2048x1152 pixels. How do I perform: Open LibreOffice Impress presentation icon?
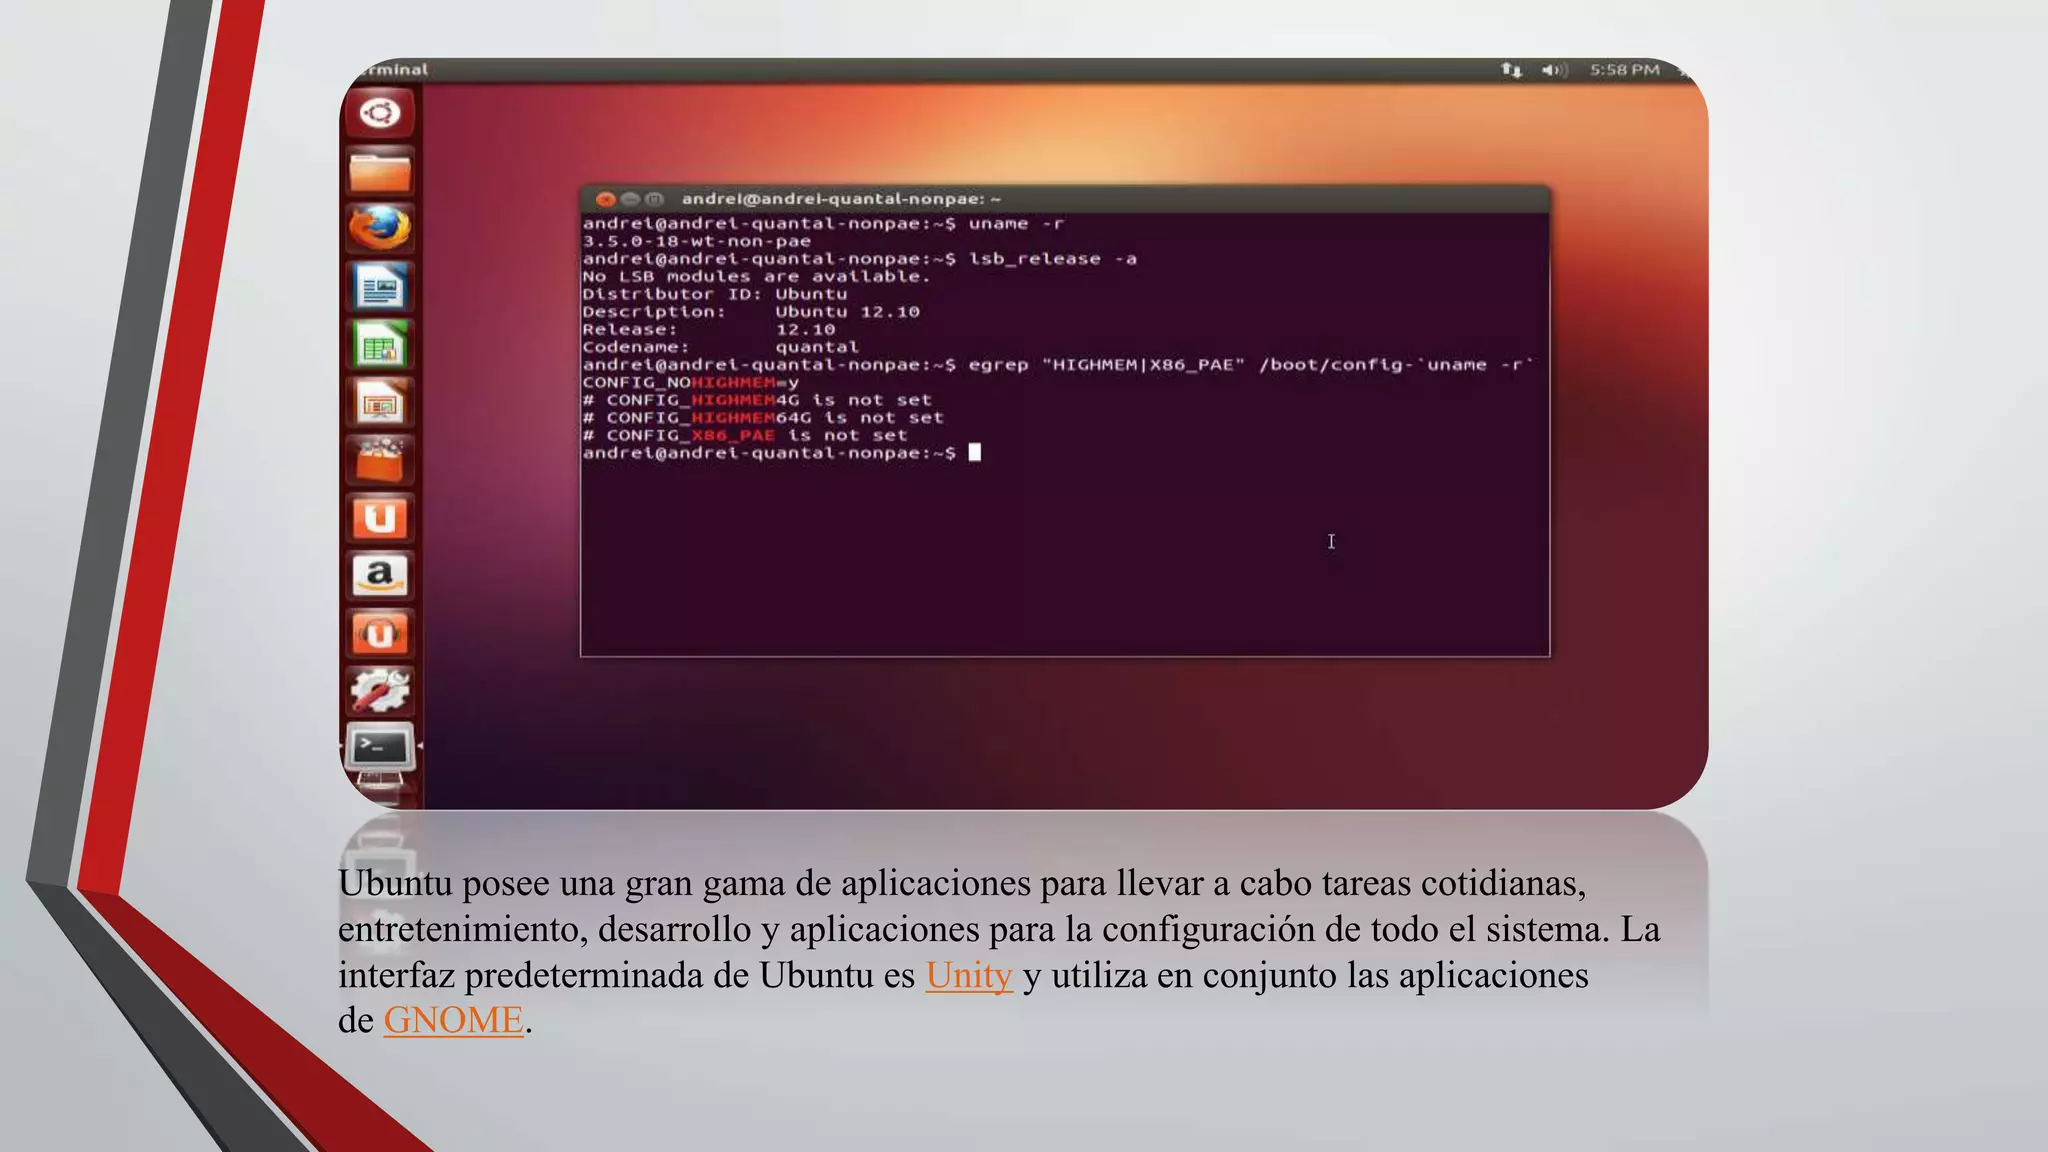tap(380, 402)
